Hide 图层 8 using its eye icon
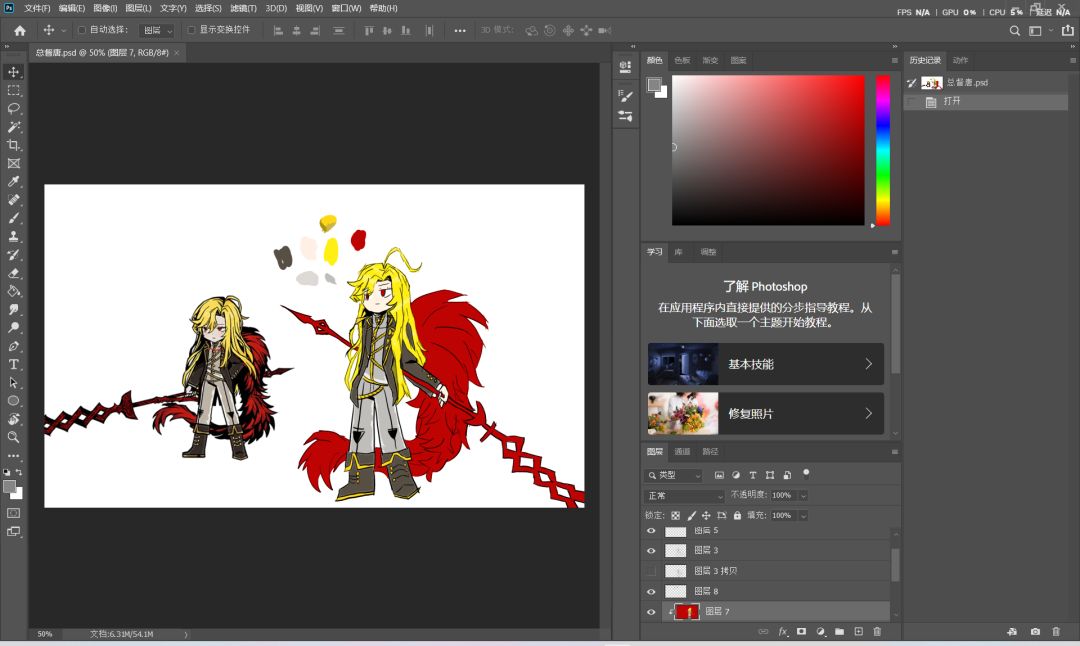 651,592
